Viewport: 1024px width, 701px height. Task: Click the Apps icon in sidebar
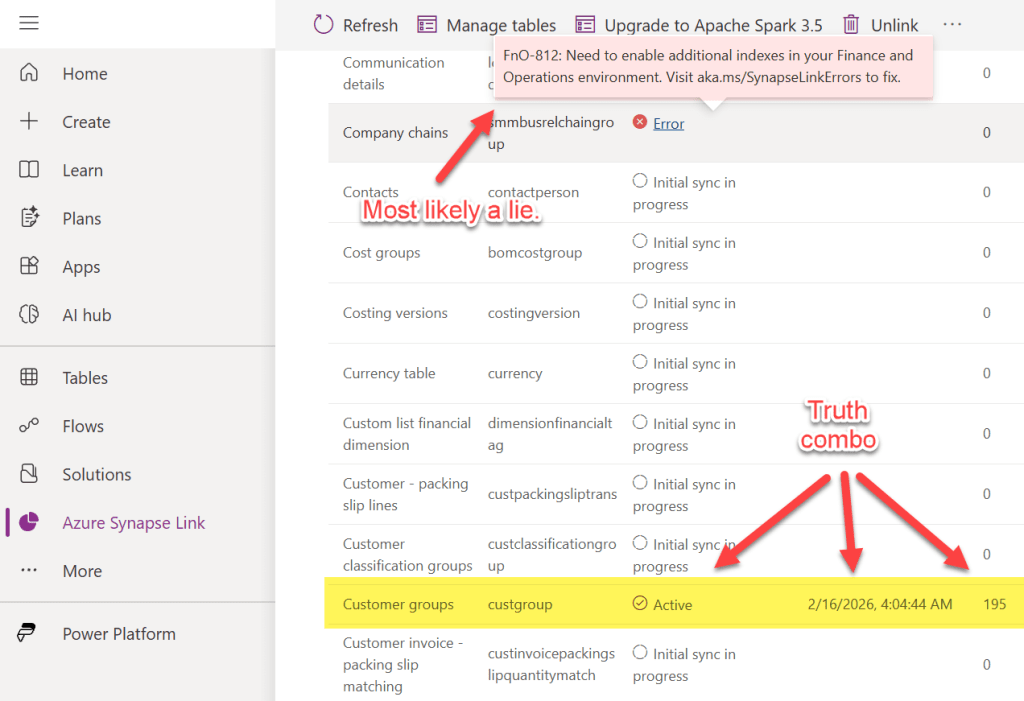(29, 267)
